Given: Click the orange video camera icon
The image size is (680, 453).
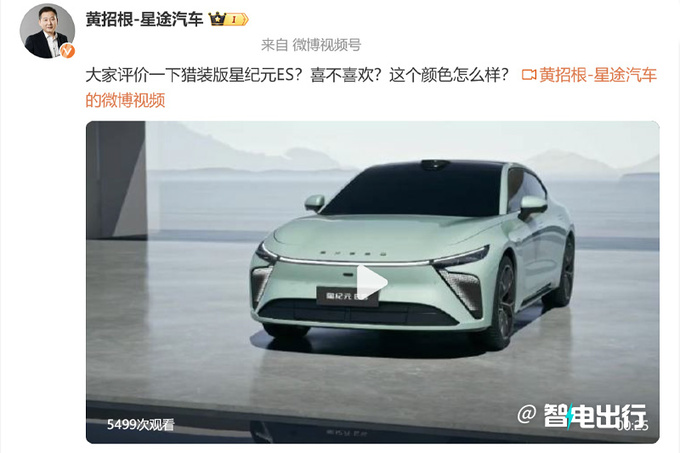Looking at the screenshot, I should tap(529, 75).
